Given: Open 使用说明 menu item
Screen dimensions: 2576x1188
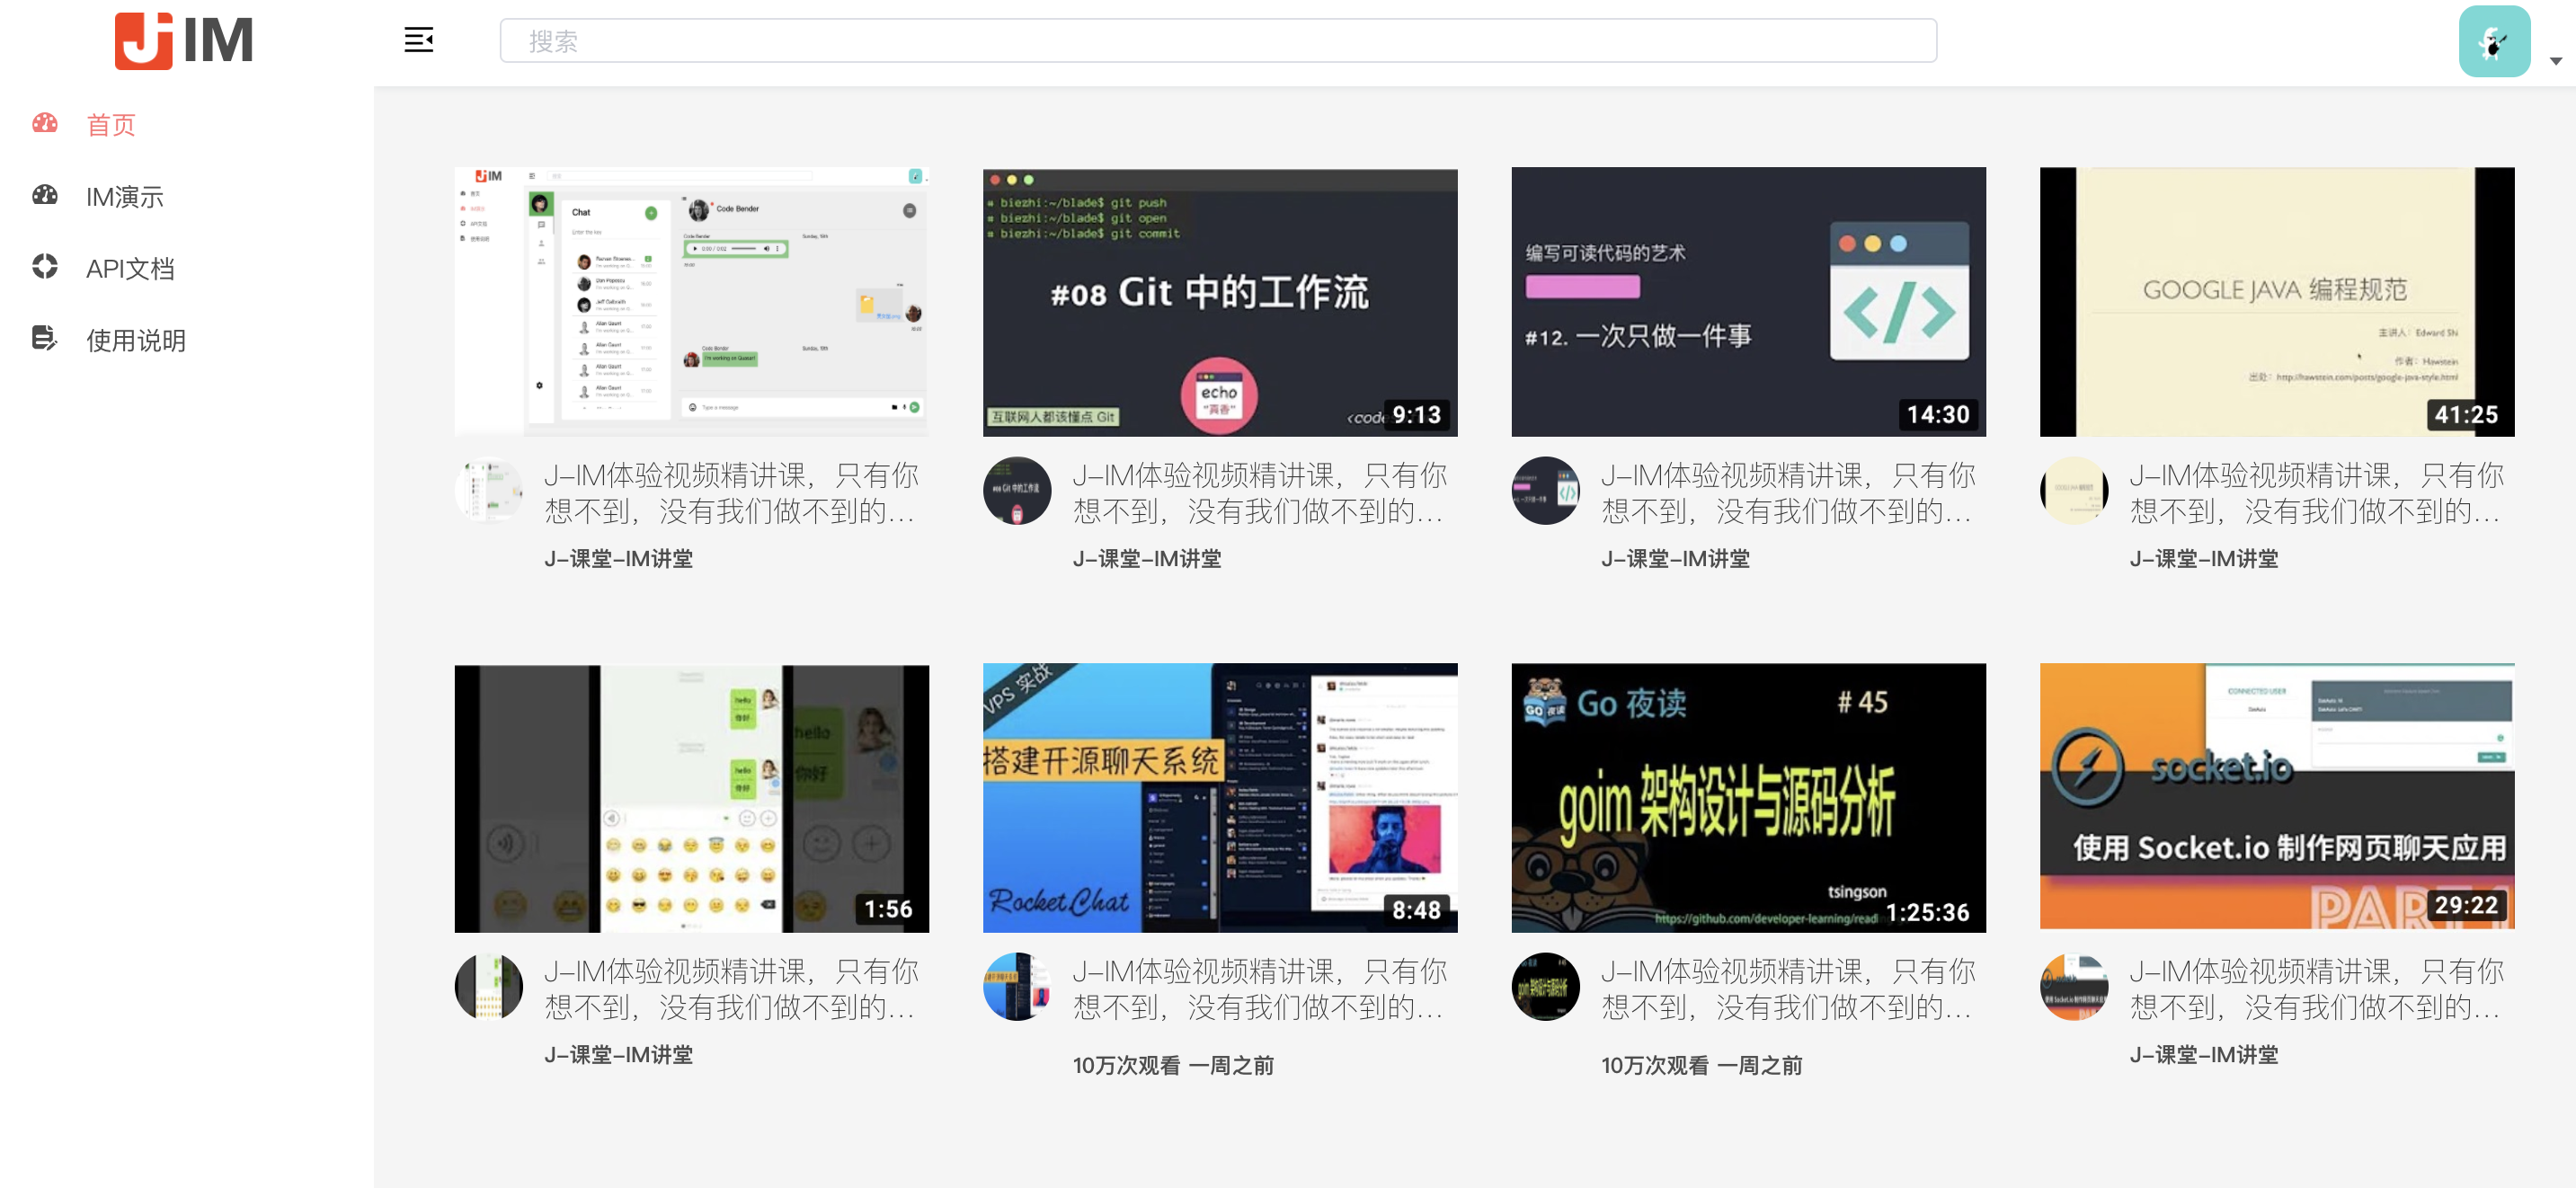Looking at the screenshot, I should pos(136,341).
